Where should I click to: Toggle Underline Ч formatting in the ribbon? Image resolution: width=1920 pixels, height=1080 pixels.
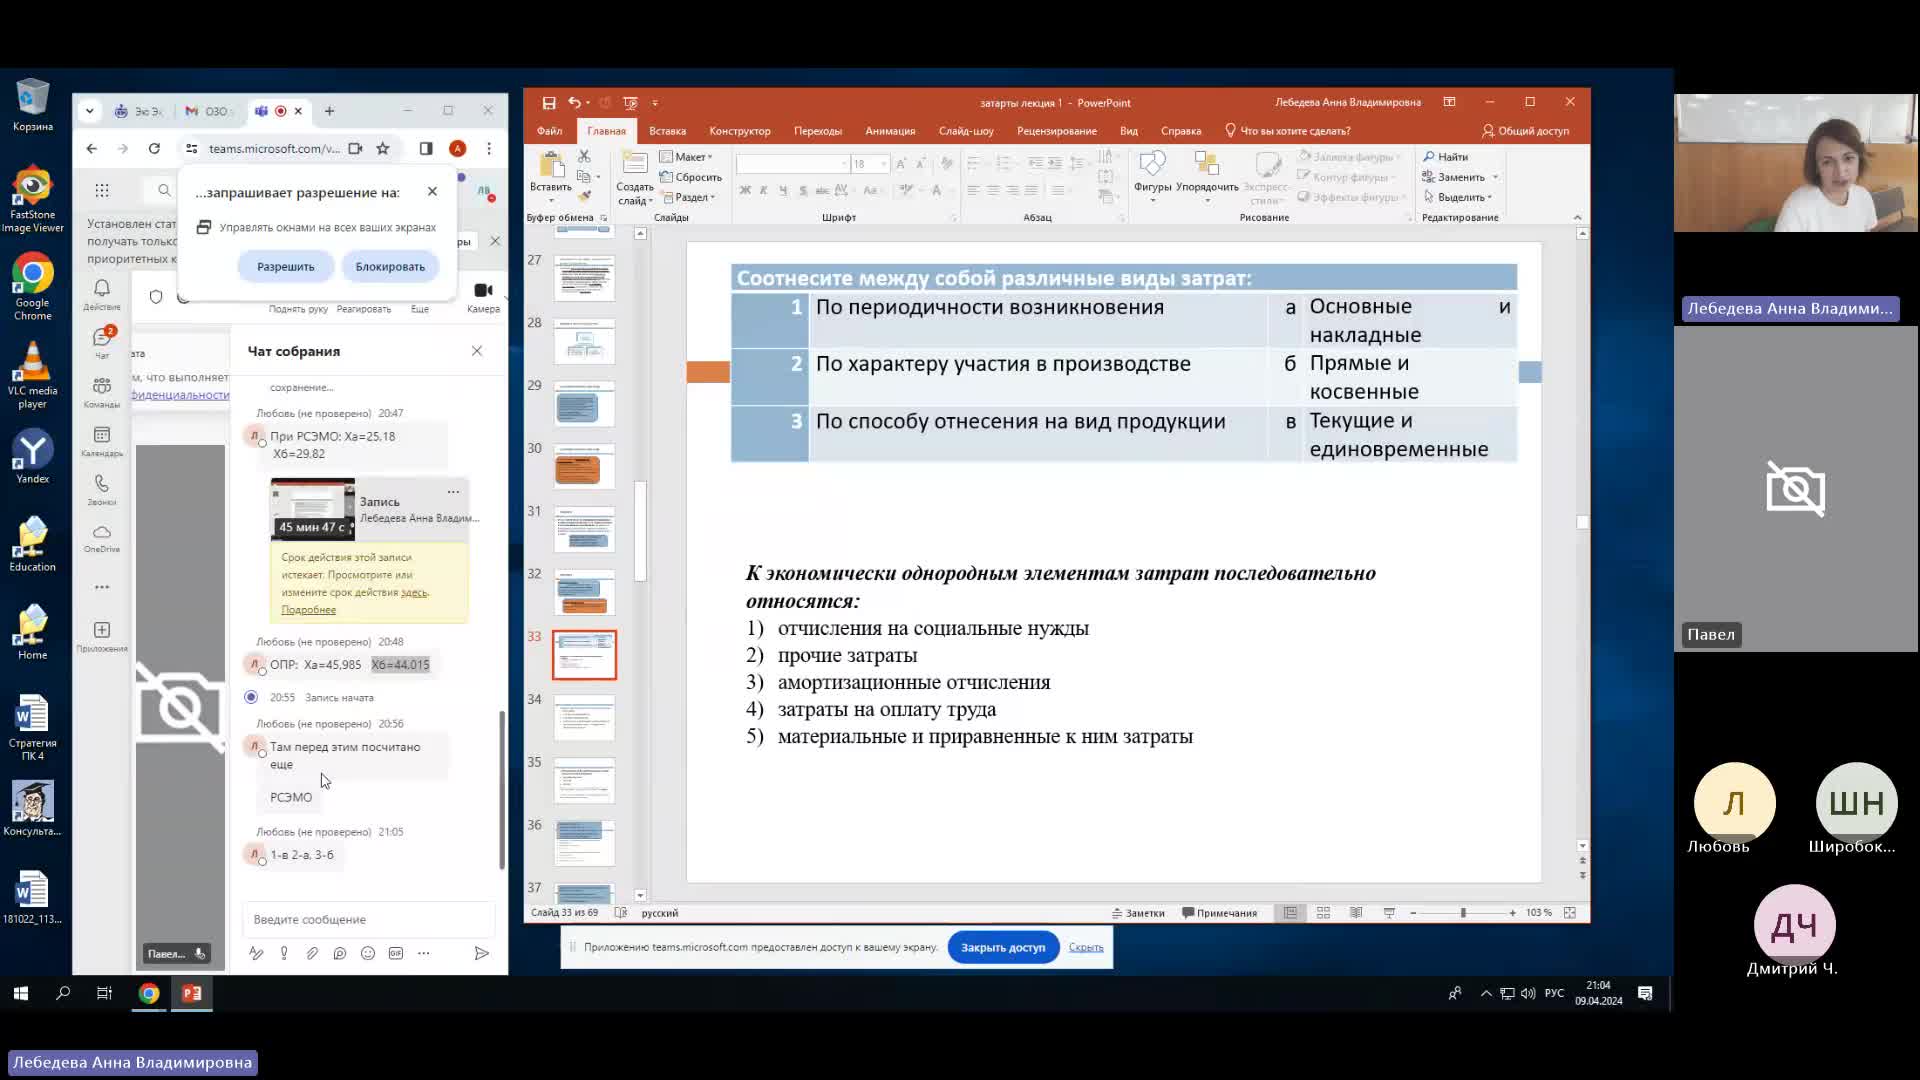(782, 190)
